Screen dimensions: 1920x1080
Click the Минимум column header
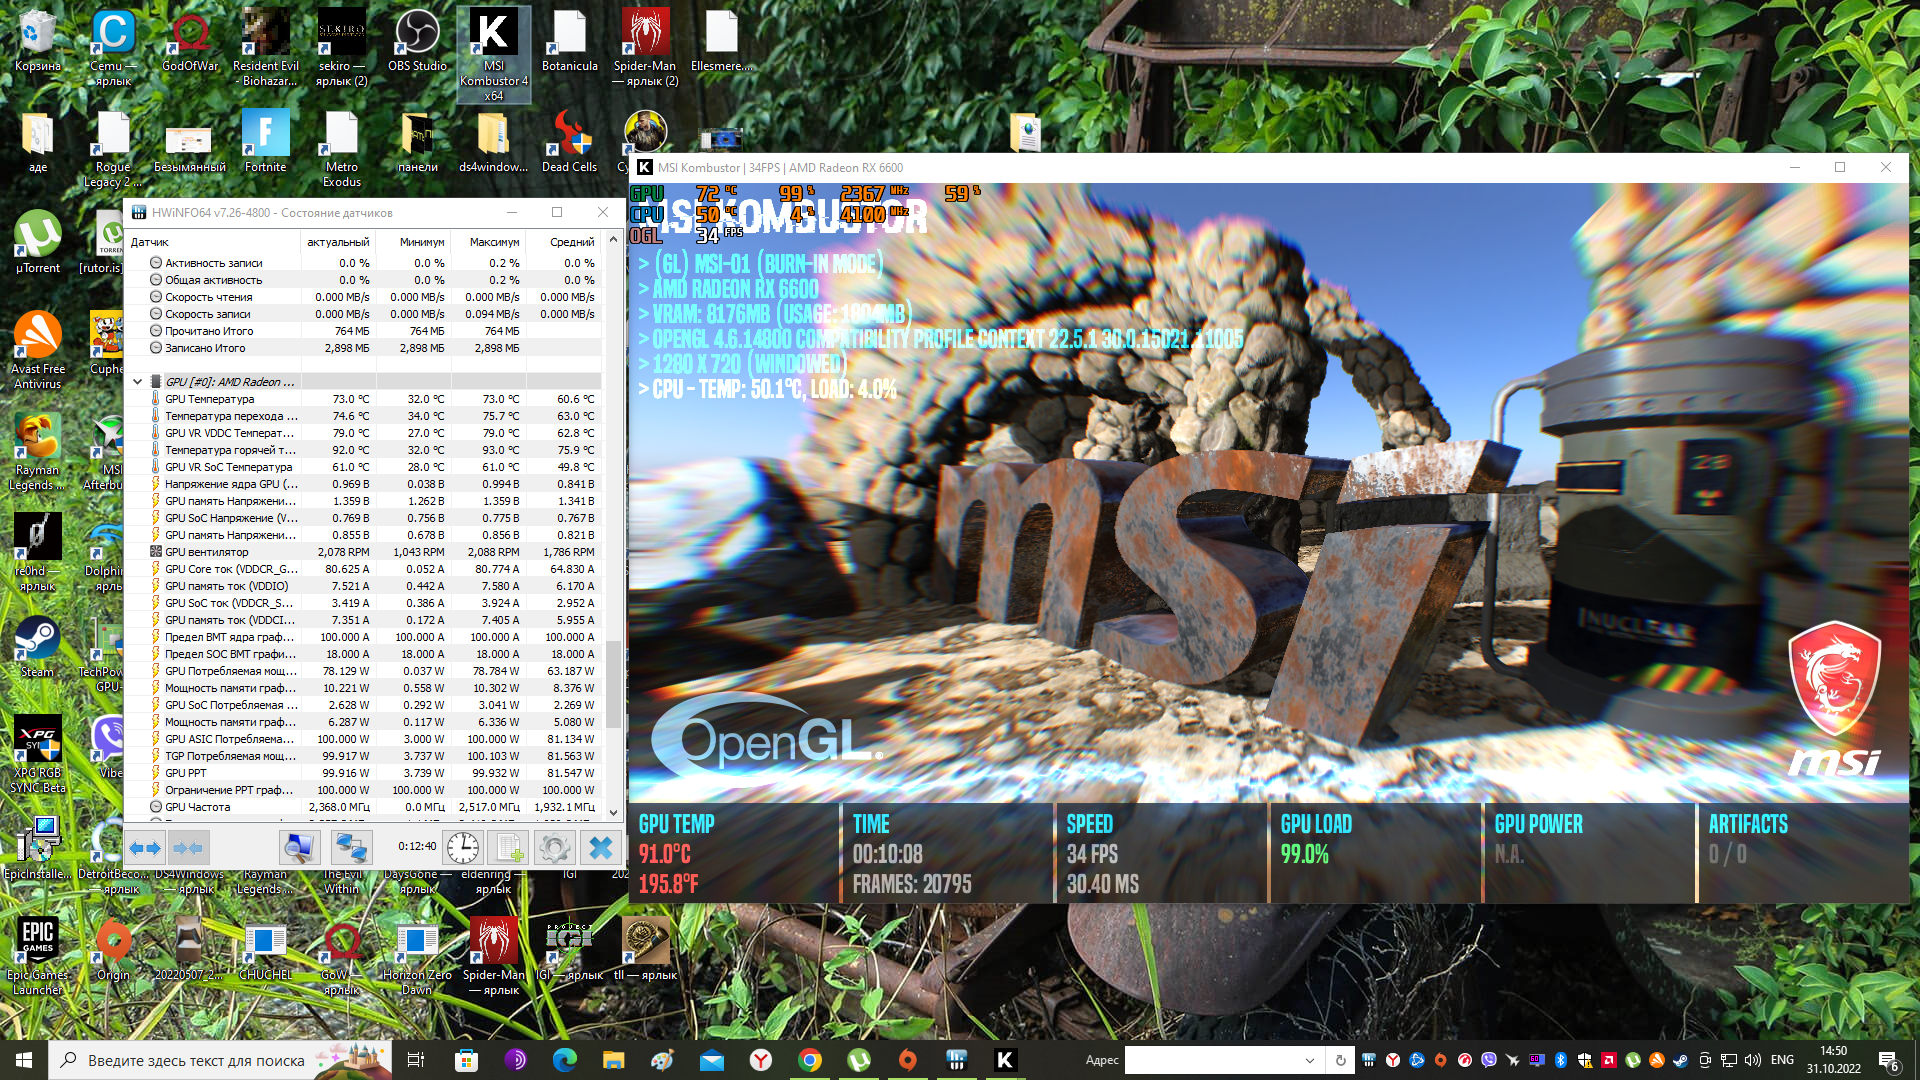pos(413,242)
